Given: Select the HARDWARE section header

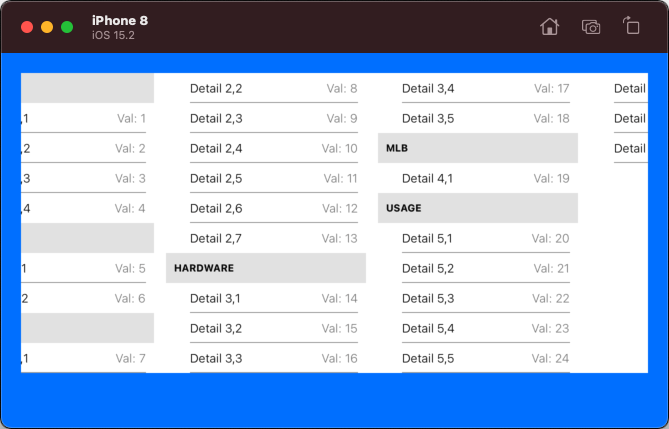Looking at the screenshot, I should point(266,268).
